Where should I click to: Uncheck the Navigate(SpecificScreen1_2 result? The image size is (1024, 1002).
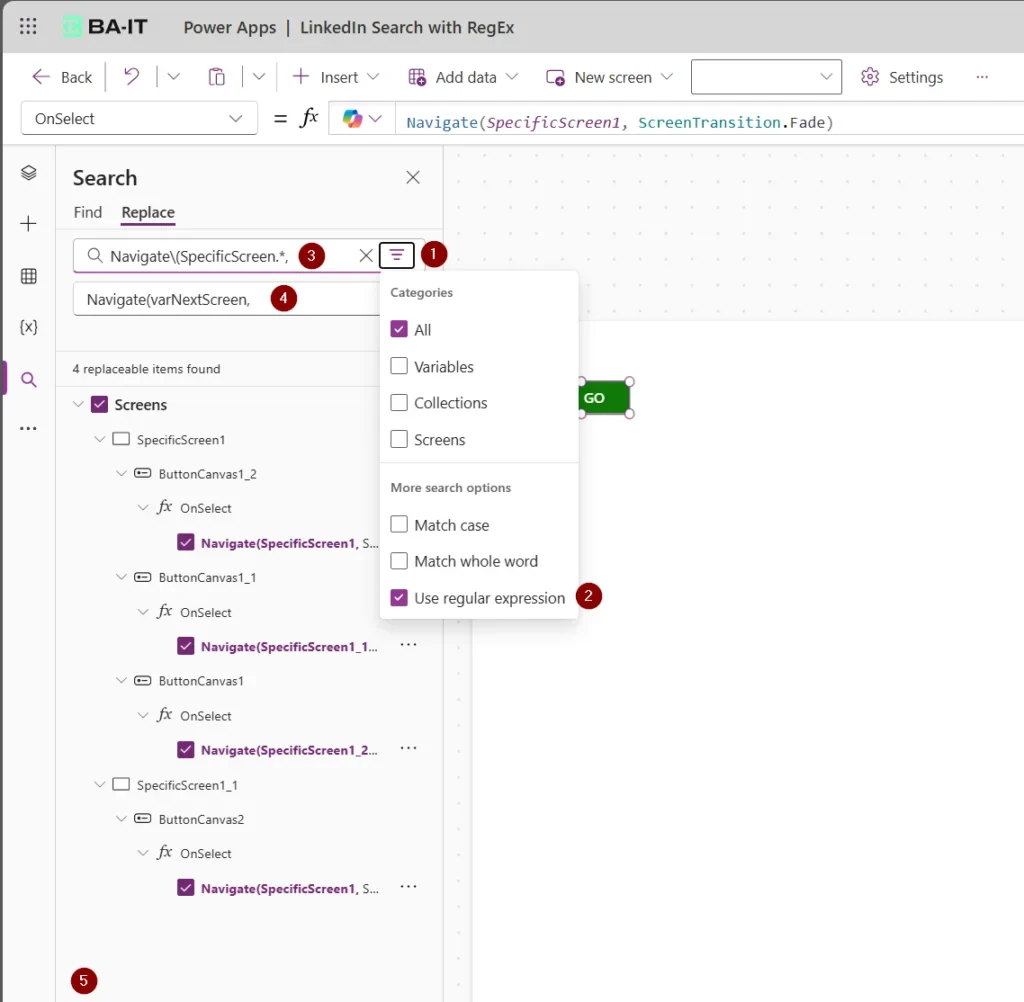[x=185, y=749]
